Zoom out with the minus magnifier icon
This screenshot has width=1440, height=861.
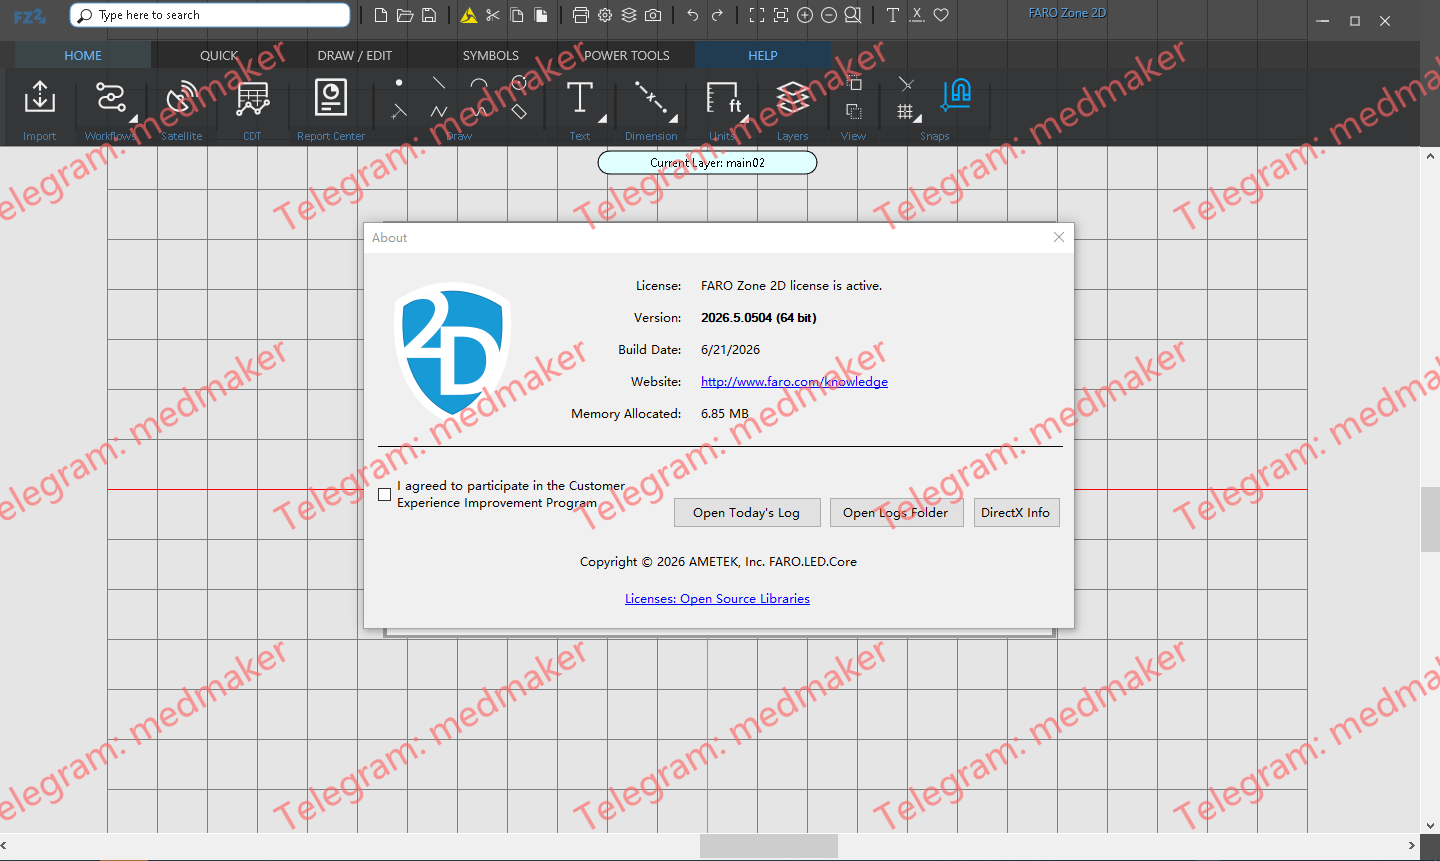[x=829, y=15]
